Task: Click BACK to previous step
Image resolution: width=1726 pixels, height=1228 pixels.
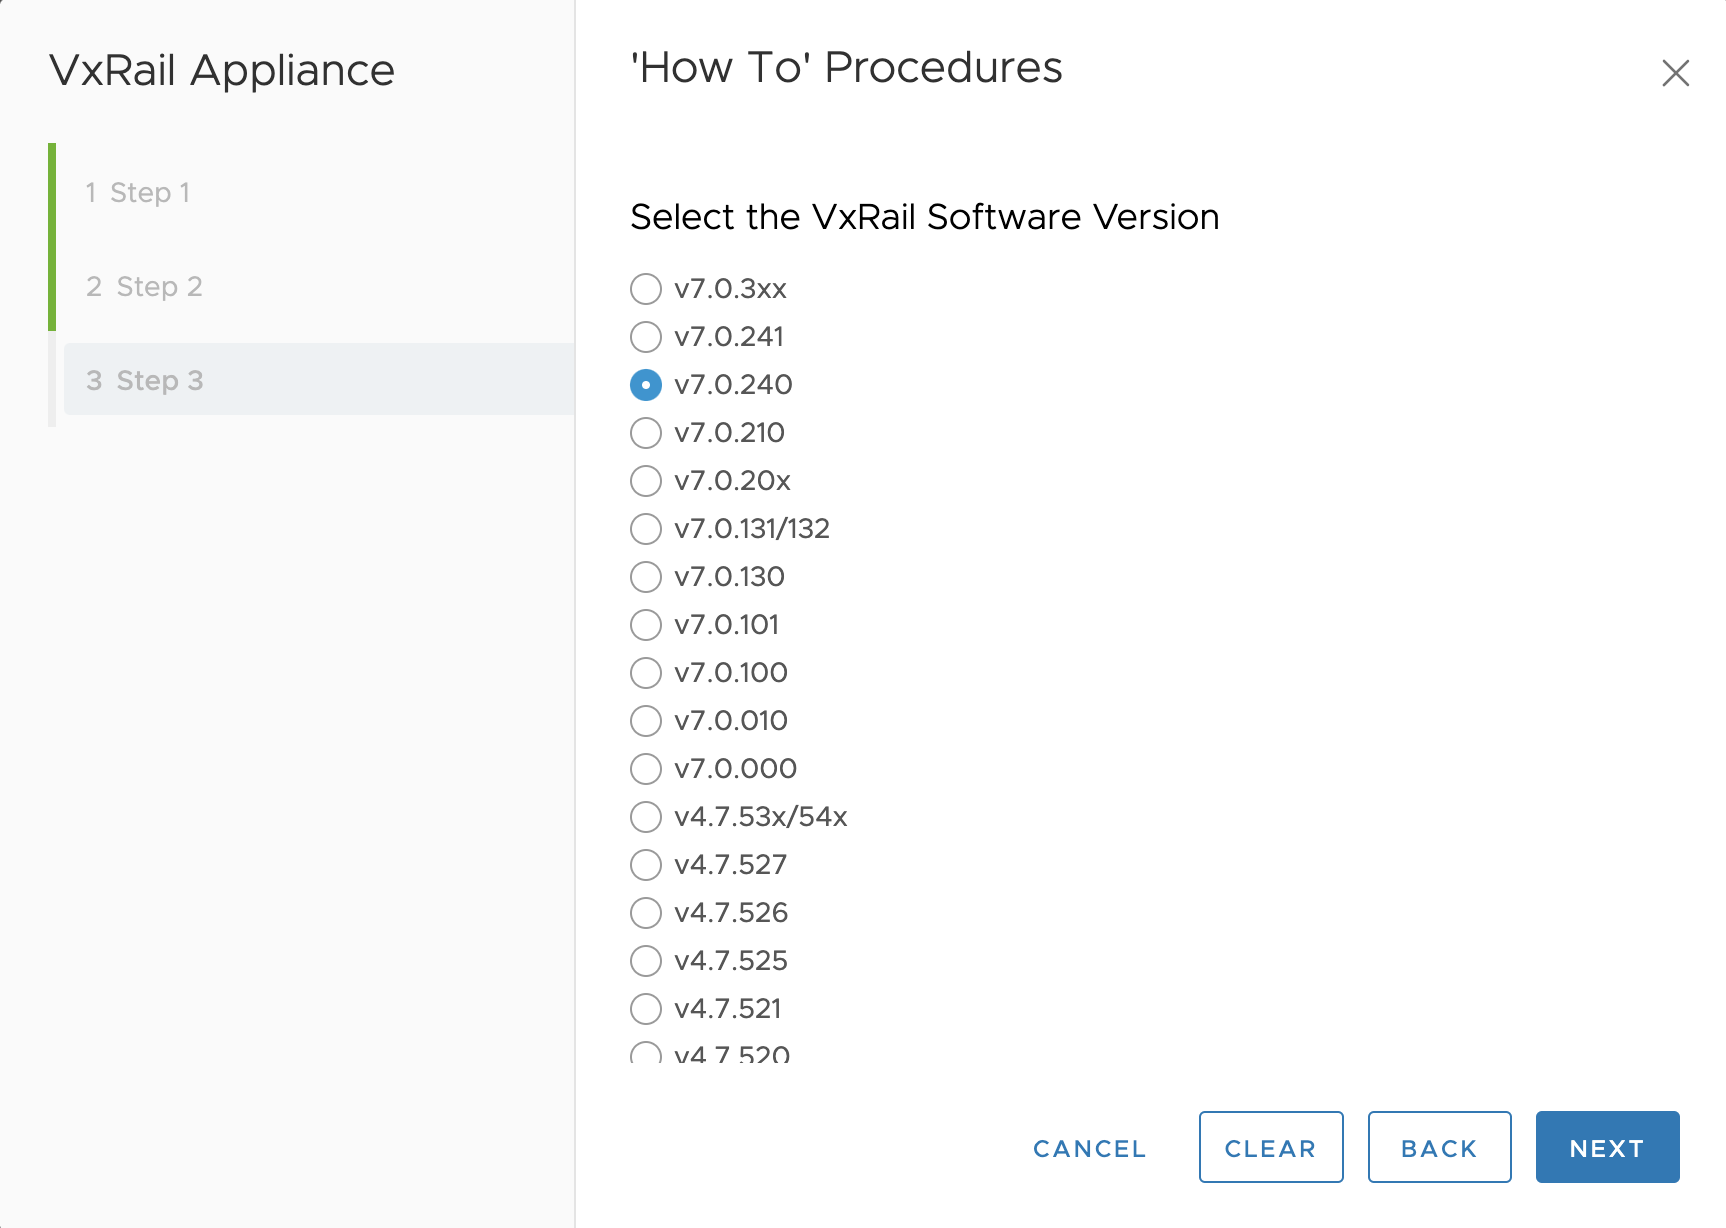Action: tap(1439, 1148)
